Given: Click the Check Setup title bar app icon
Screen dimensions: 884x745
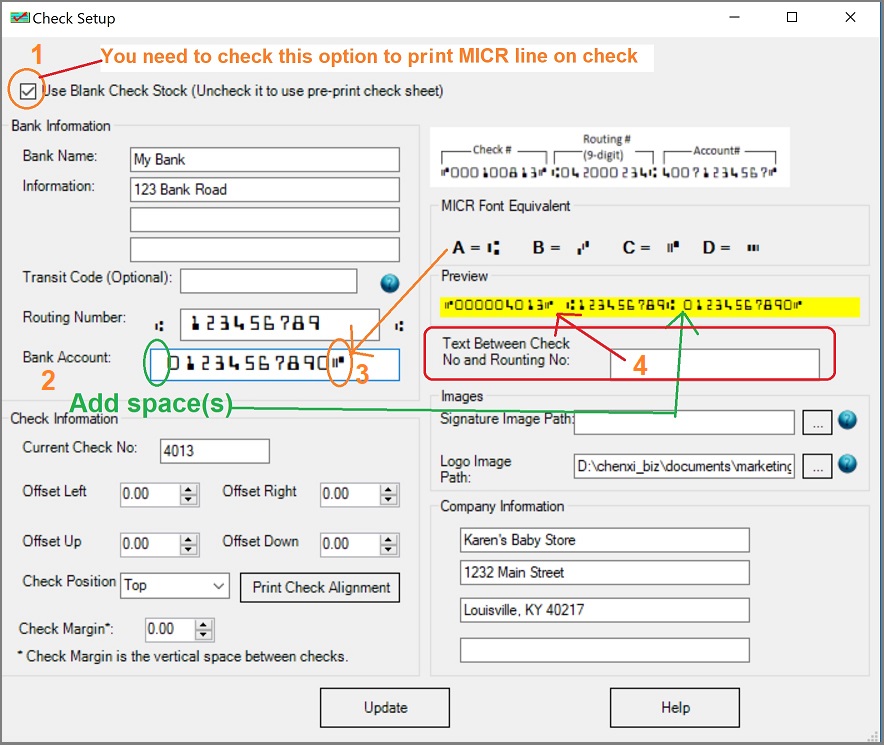Looking at the screenshot, I should pyautogui.click(x=17, y=18).
